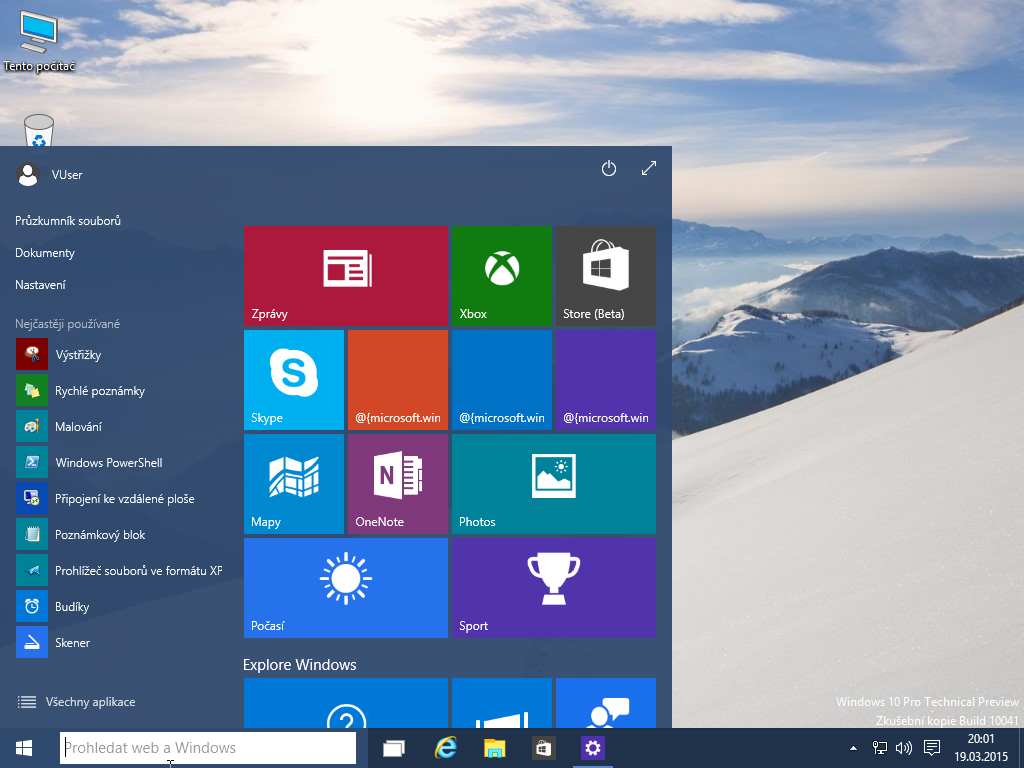Launch the Xbox tile

click(x=502, y=276)
